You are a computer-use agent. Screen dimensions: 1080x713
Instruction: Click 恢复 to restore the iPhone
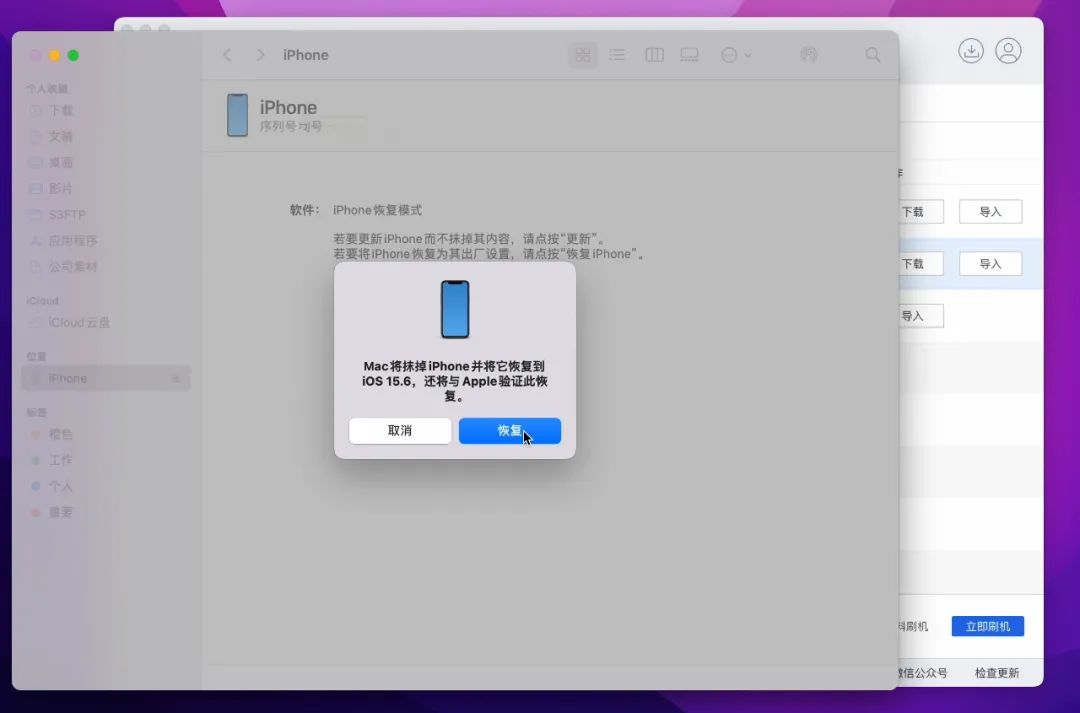click(510, 430)
